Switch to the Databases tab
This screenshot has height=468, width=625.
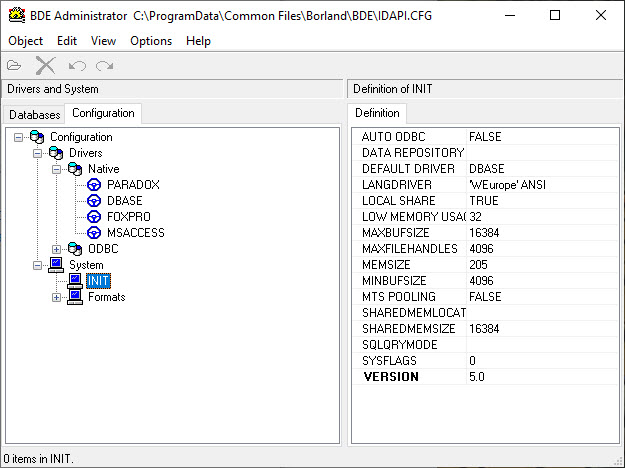[x=35, y=115]
